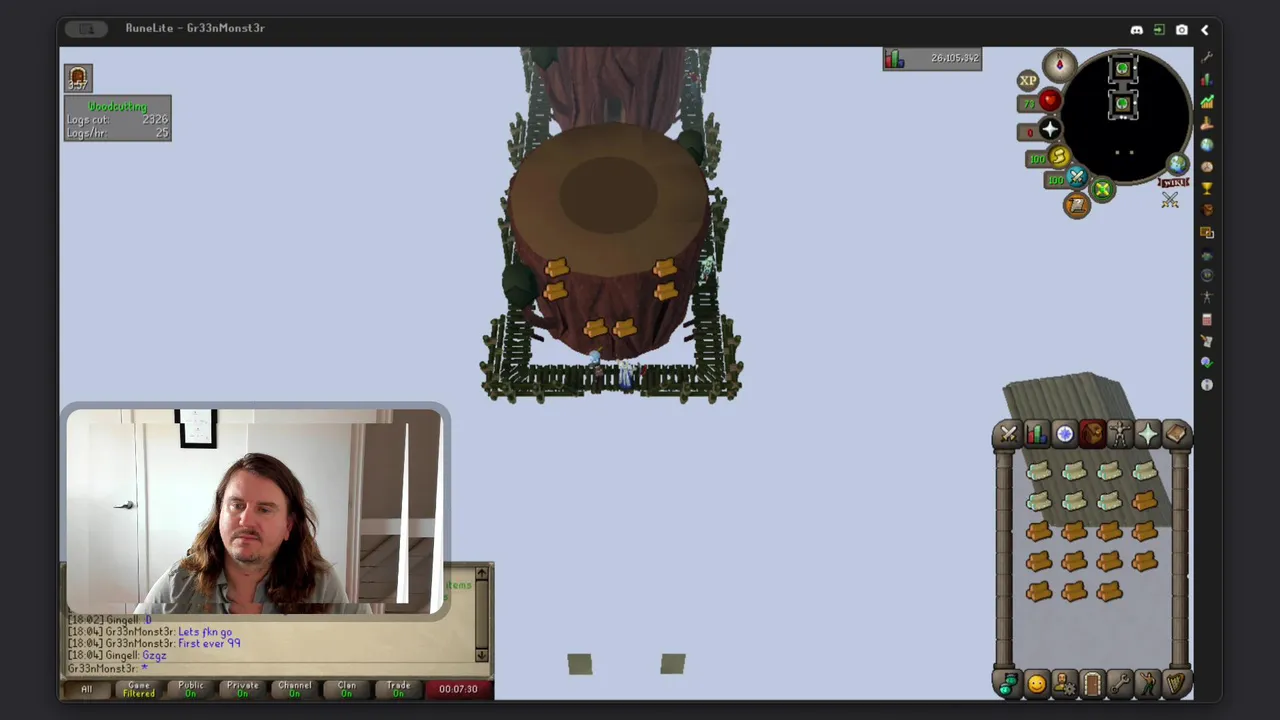The width and height of the screenshot is (1280, 720).
Task: Select the Clan chat tab
Action: tap(346, 689)
